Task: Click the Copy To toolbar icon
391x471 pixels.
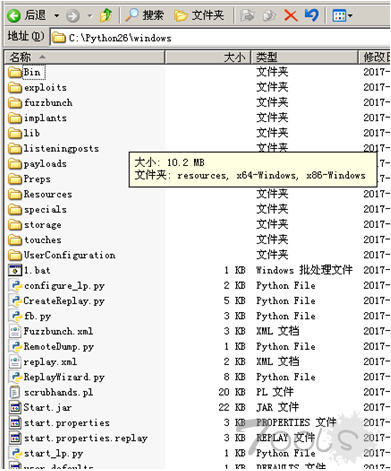Action: click(269, 15)
